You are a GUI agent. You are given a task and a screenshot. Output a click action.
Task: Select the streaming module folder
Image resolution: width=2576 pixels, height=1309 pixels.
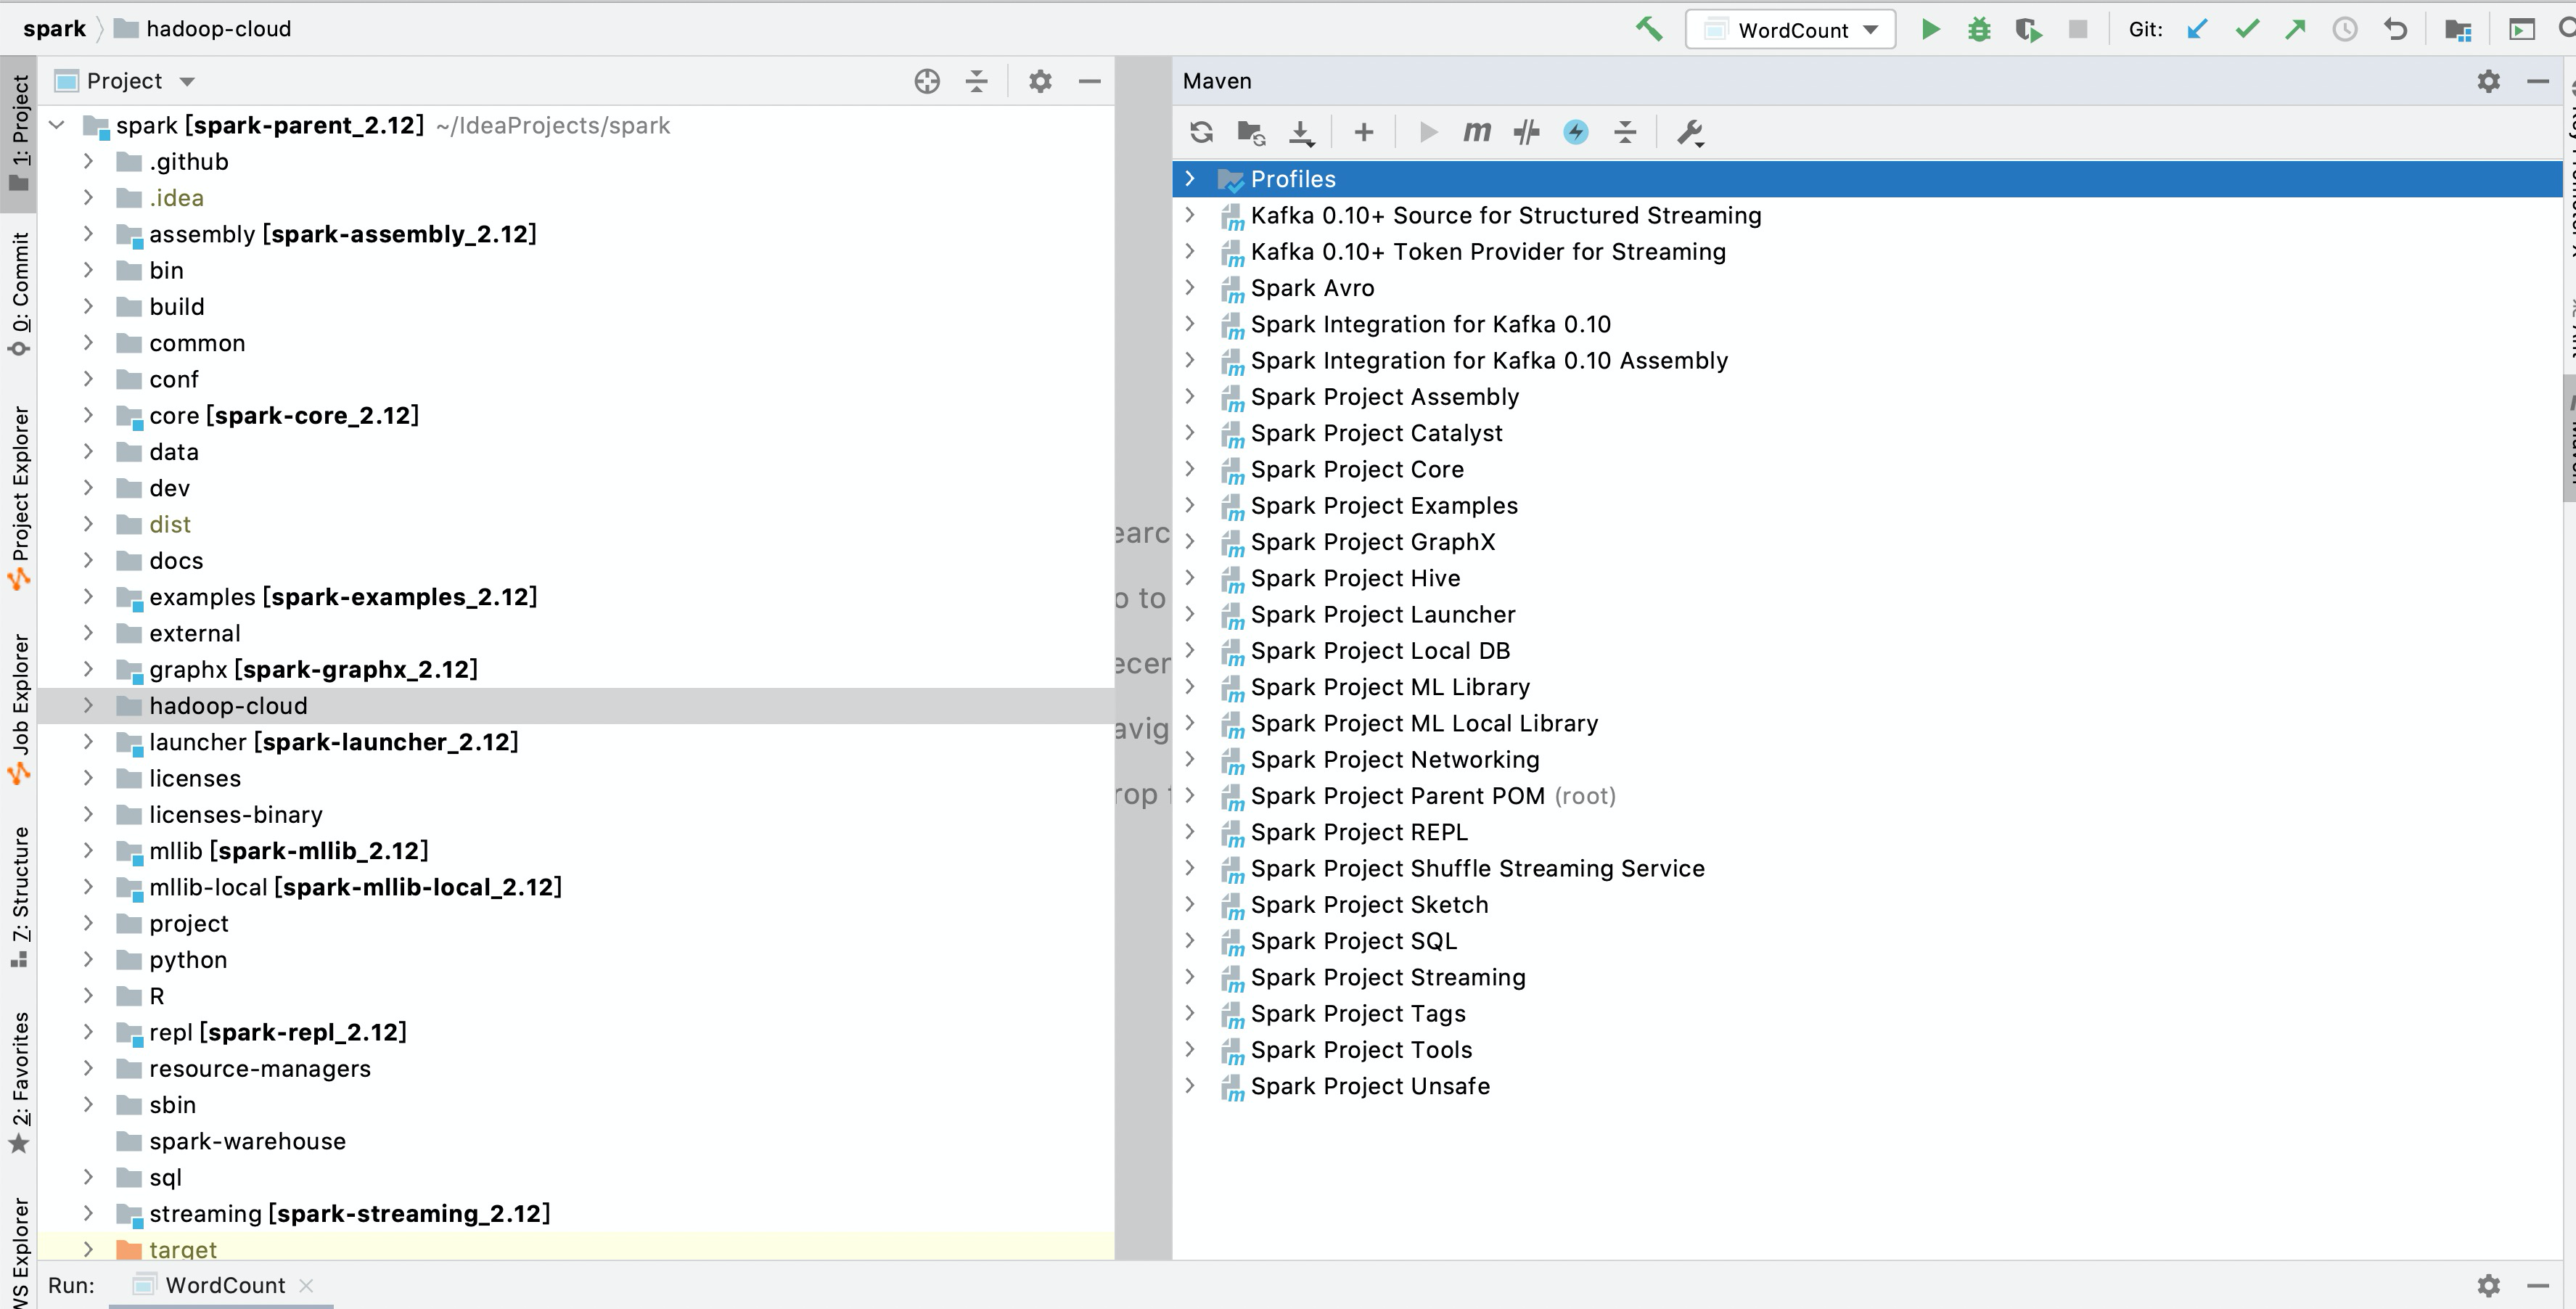[x=350, y=1213]
